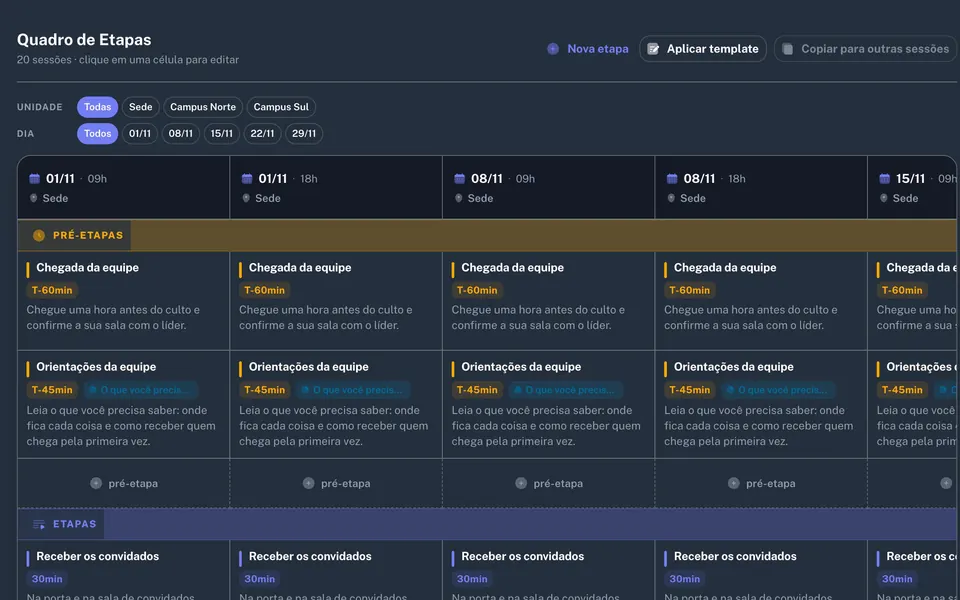Click the list icon in the ETAPAS header
Screen dimensions: 960x600
coord(39,524)
